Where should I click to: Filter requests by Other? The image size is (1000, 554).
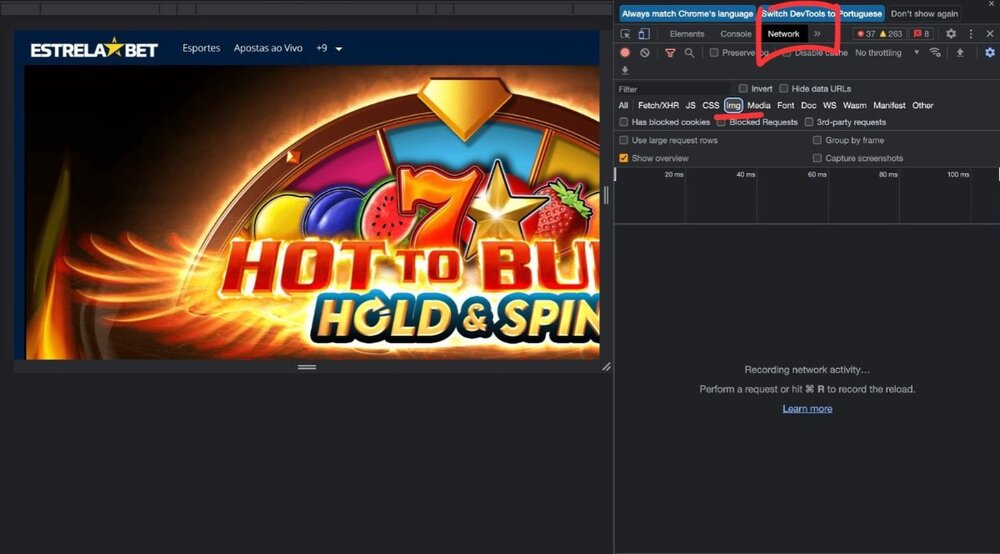click(922, 105)
